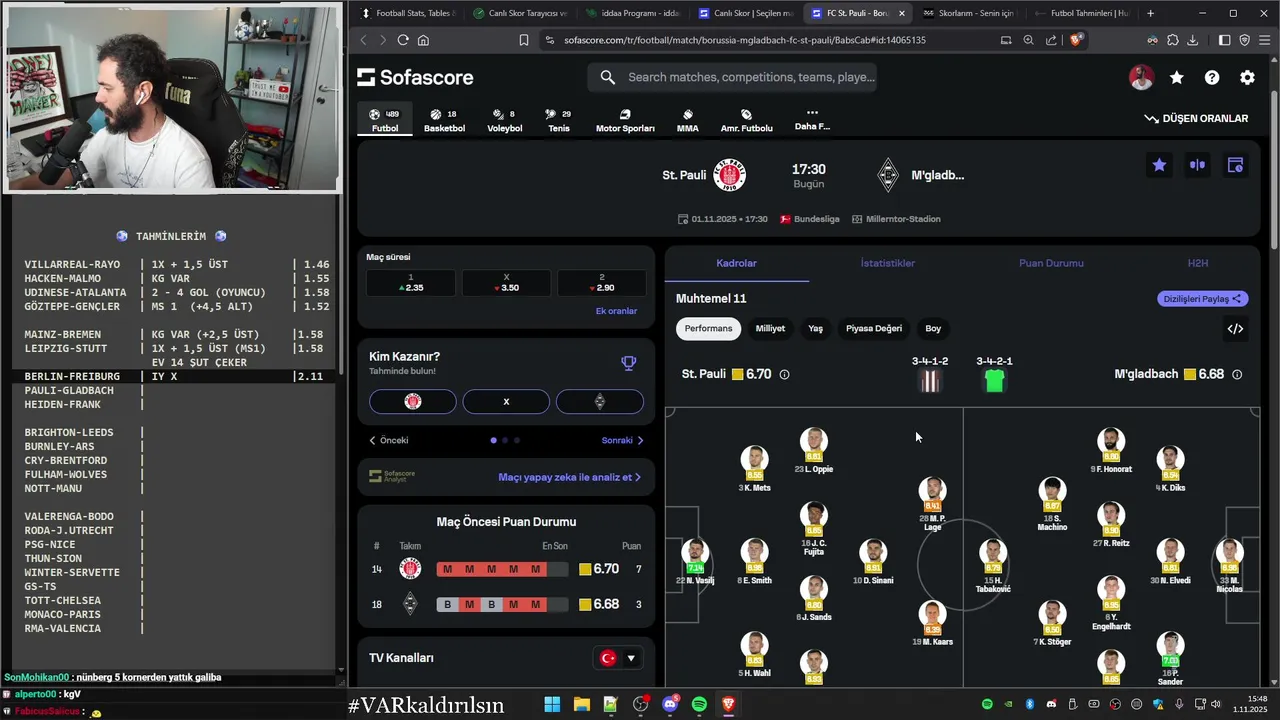Go to browser home page
This screenshot has width=1280, height=720.
point(423,40)
